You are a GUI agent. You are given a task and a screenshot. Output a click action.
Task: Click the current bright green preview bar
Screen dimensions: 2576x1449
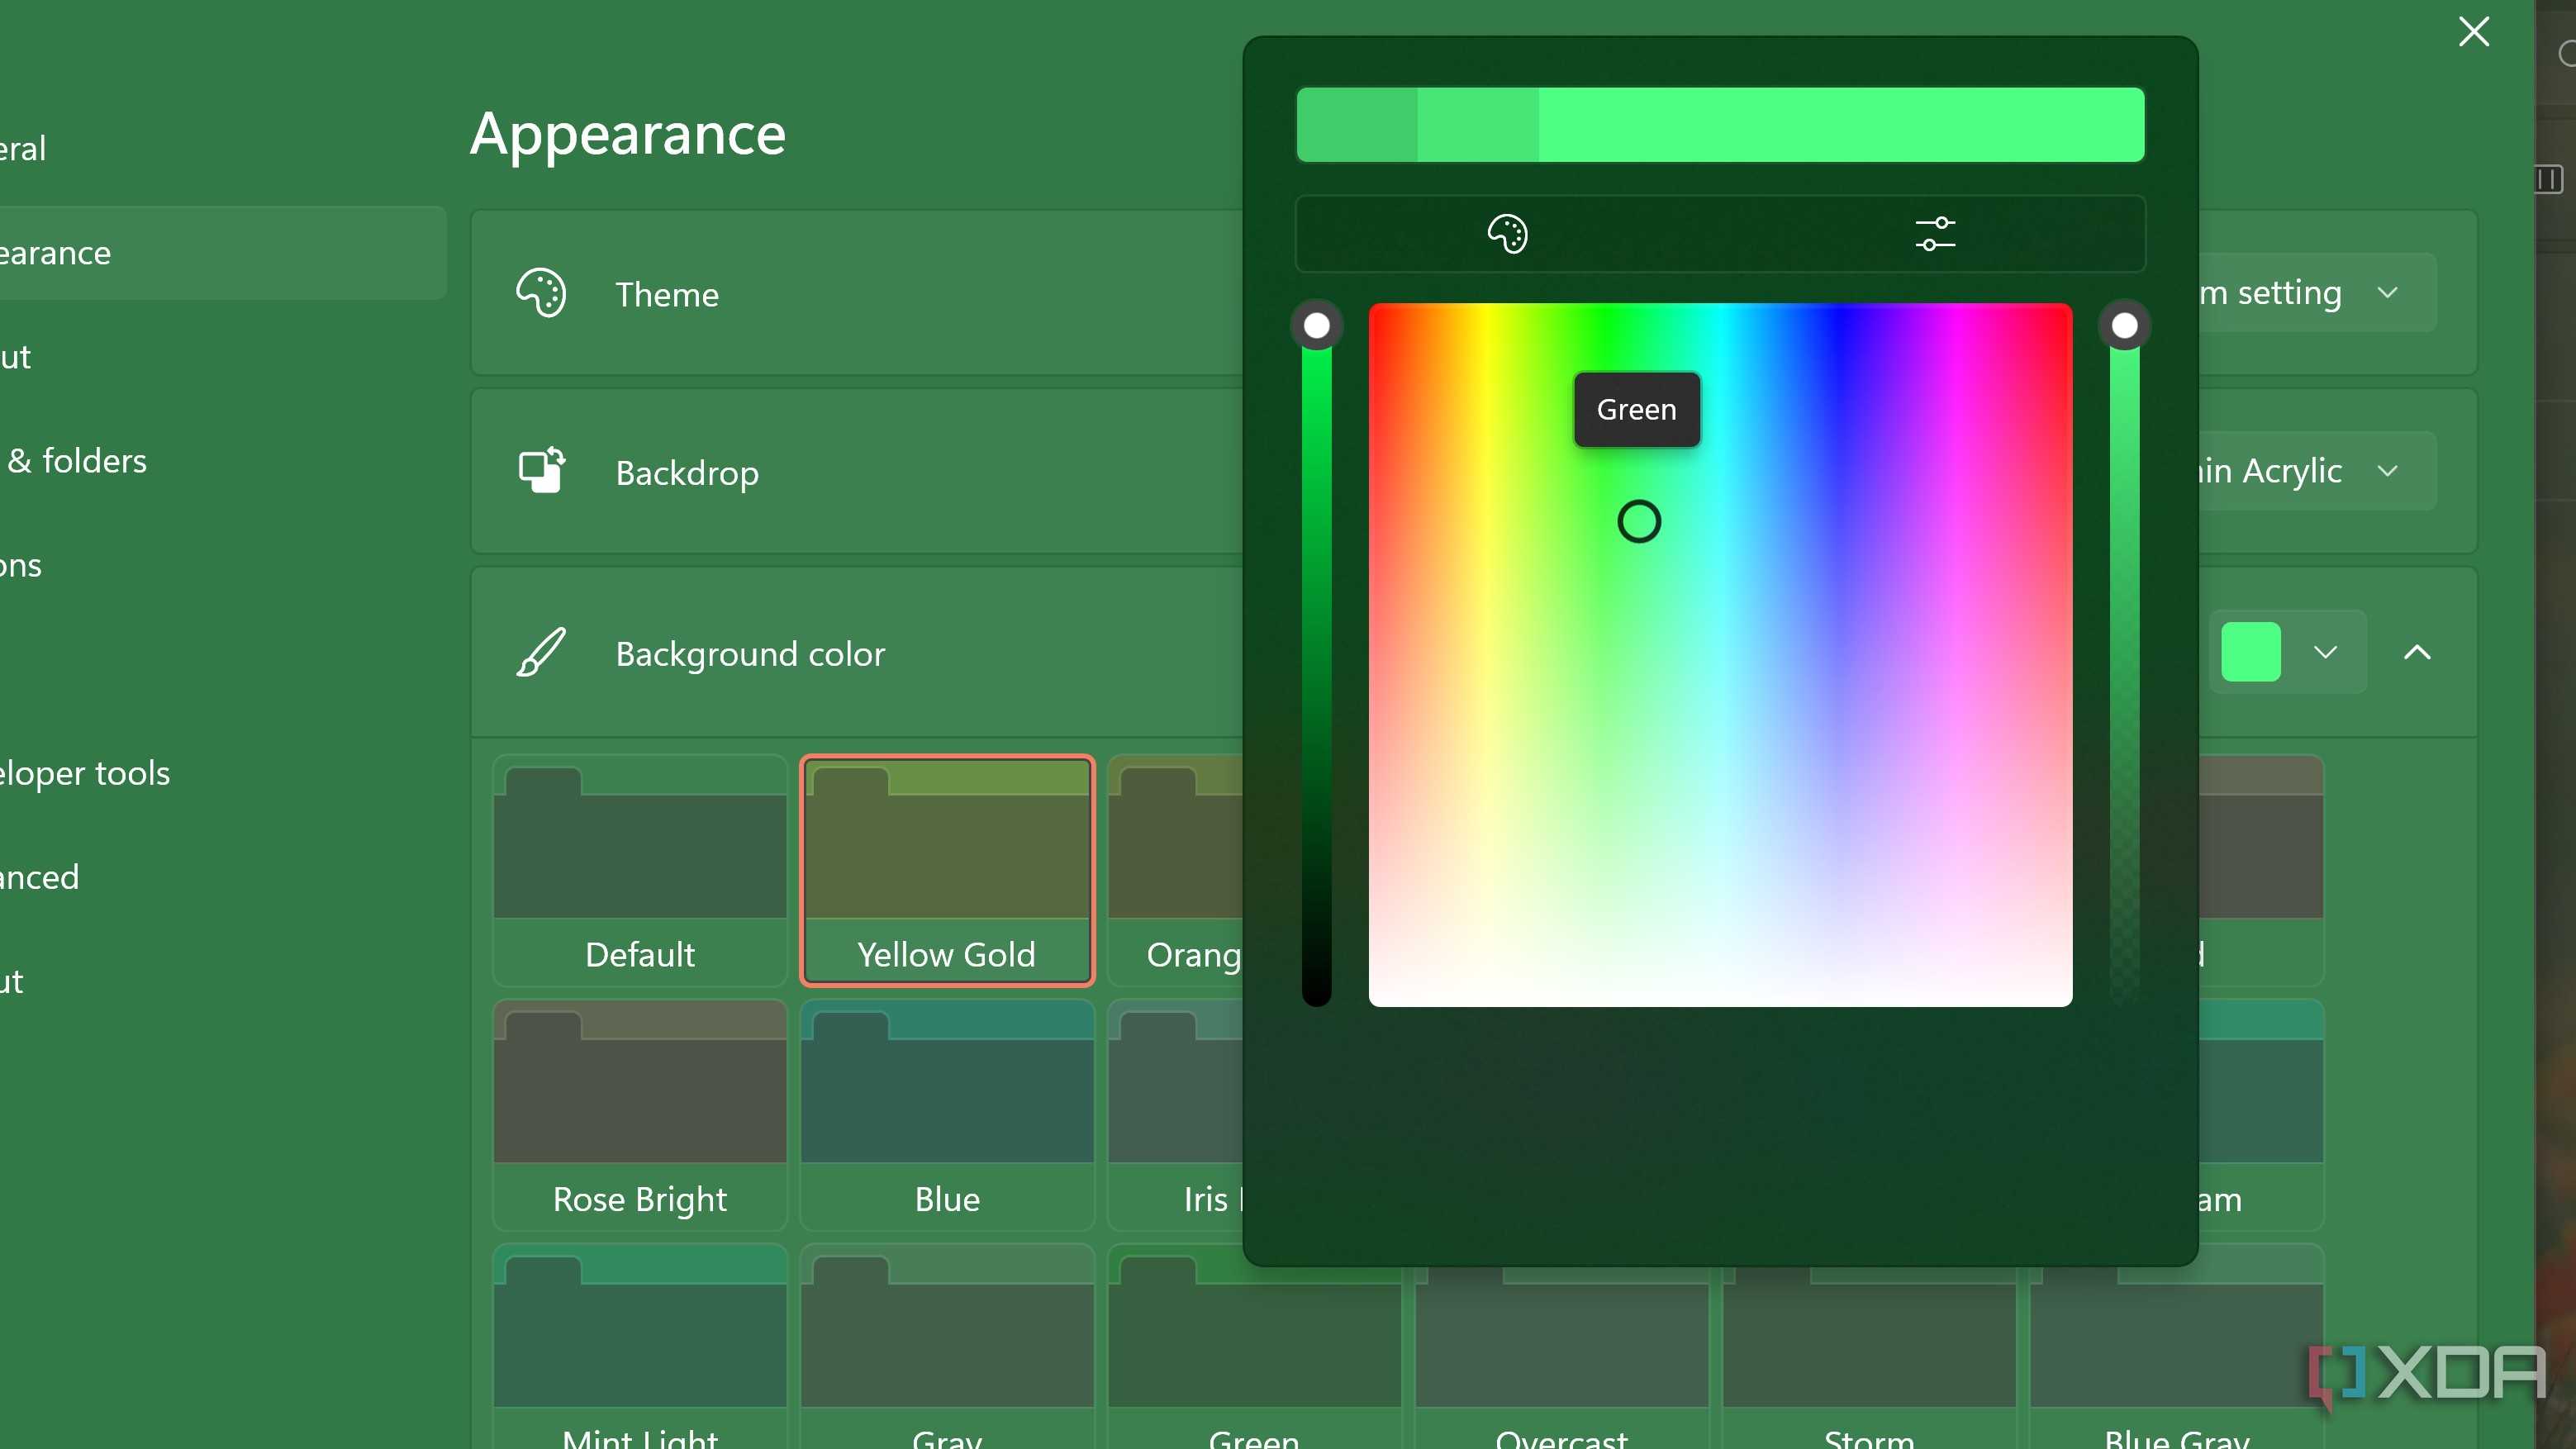click(x=1841, y=125)
